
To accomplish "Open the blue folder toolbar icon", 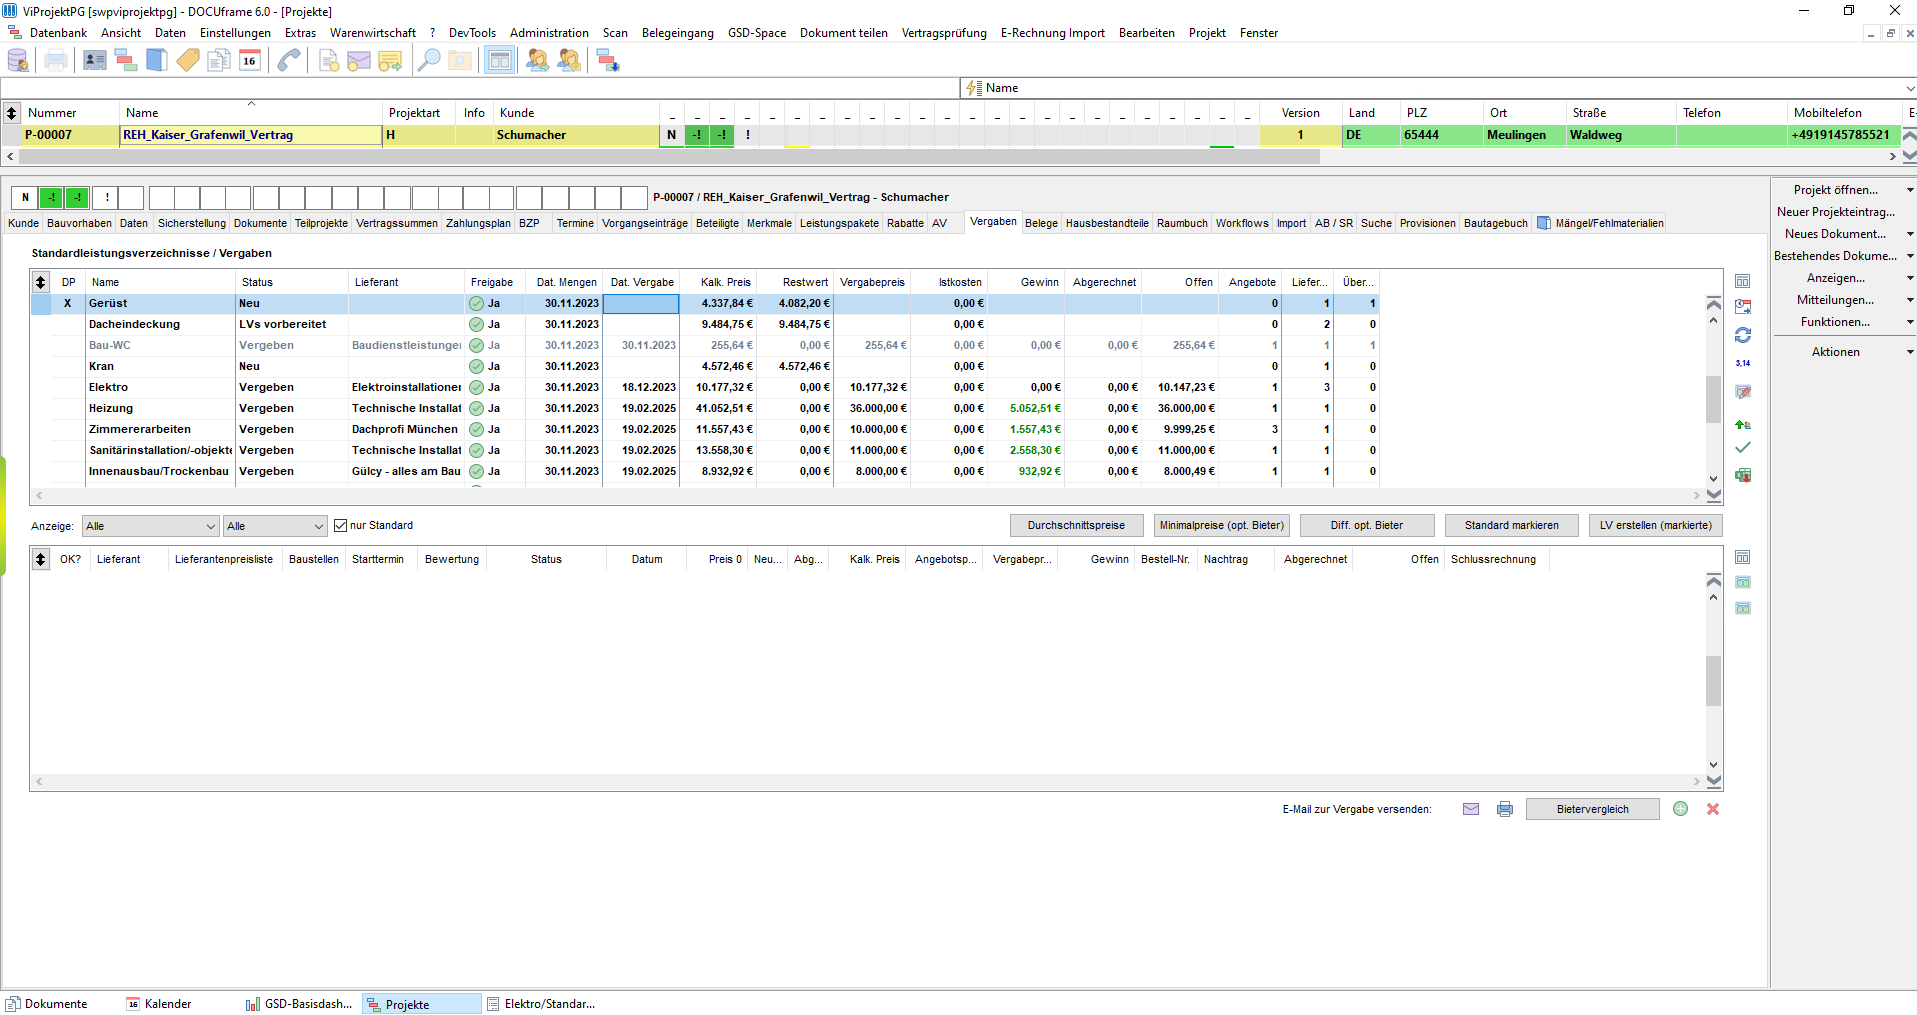I will (x=157, y=60).
